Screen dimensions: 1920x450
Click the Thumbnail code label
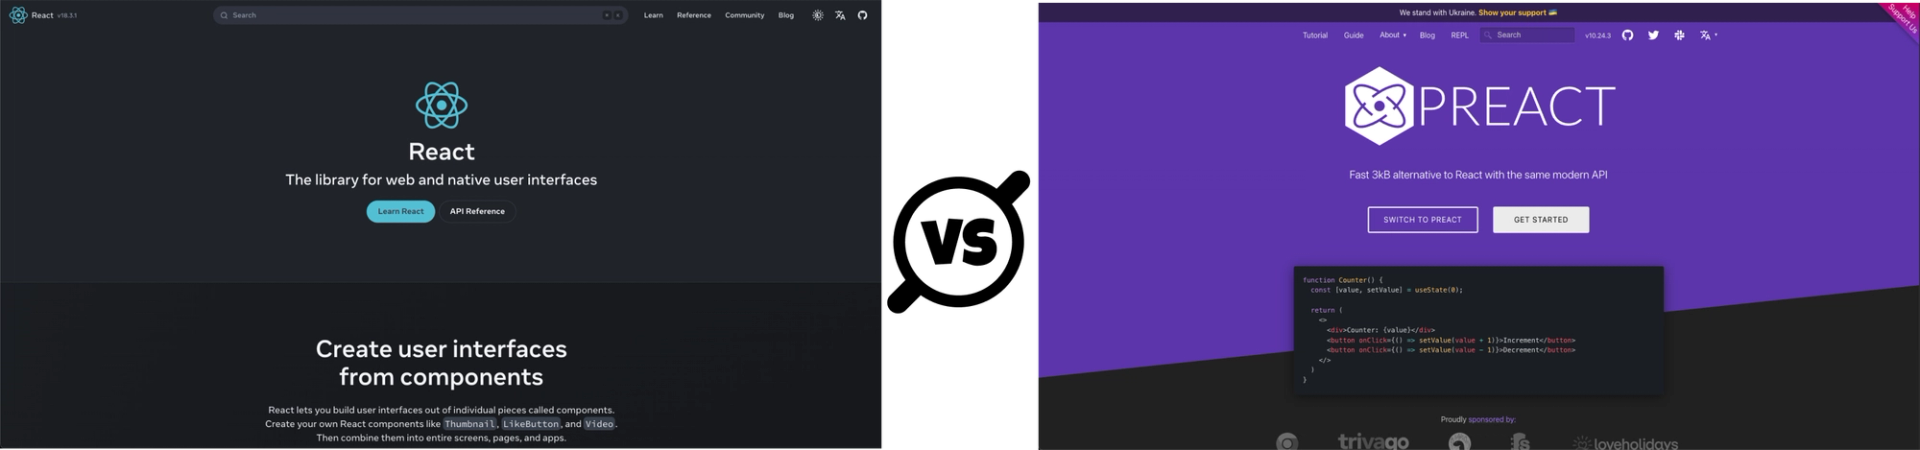click(x=469, y=424)
